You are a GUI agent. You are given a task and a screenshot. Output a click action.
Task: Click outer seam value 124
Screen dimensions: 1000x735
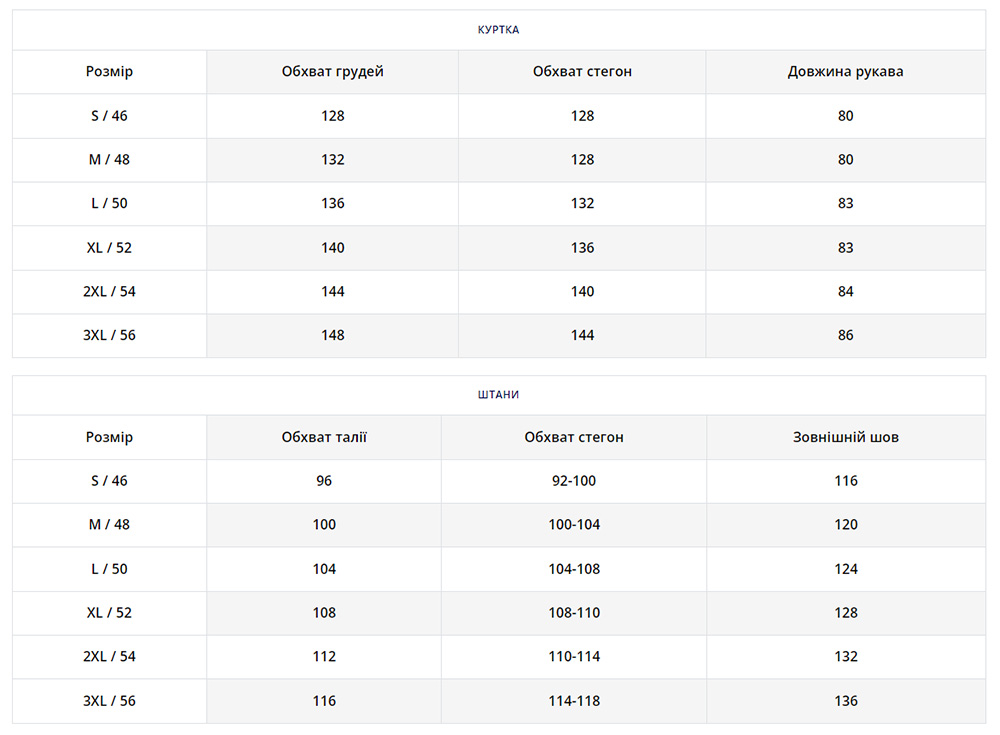(845, 569)
